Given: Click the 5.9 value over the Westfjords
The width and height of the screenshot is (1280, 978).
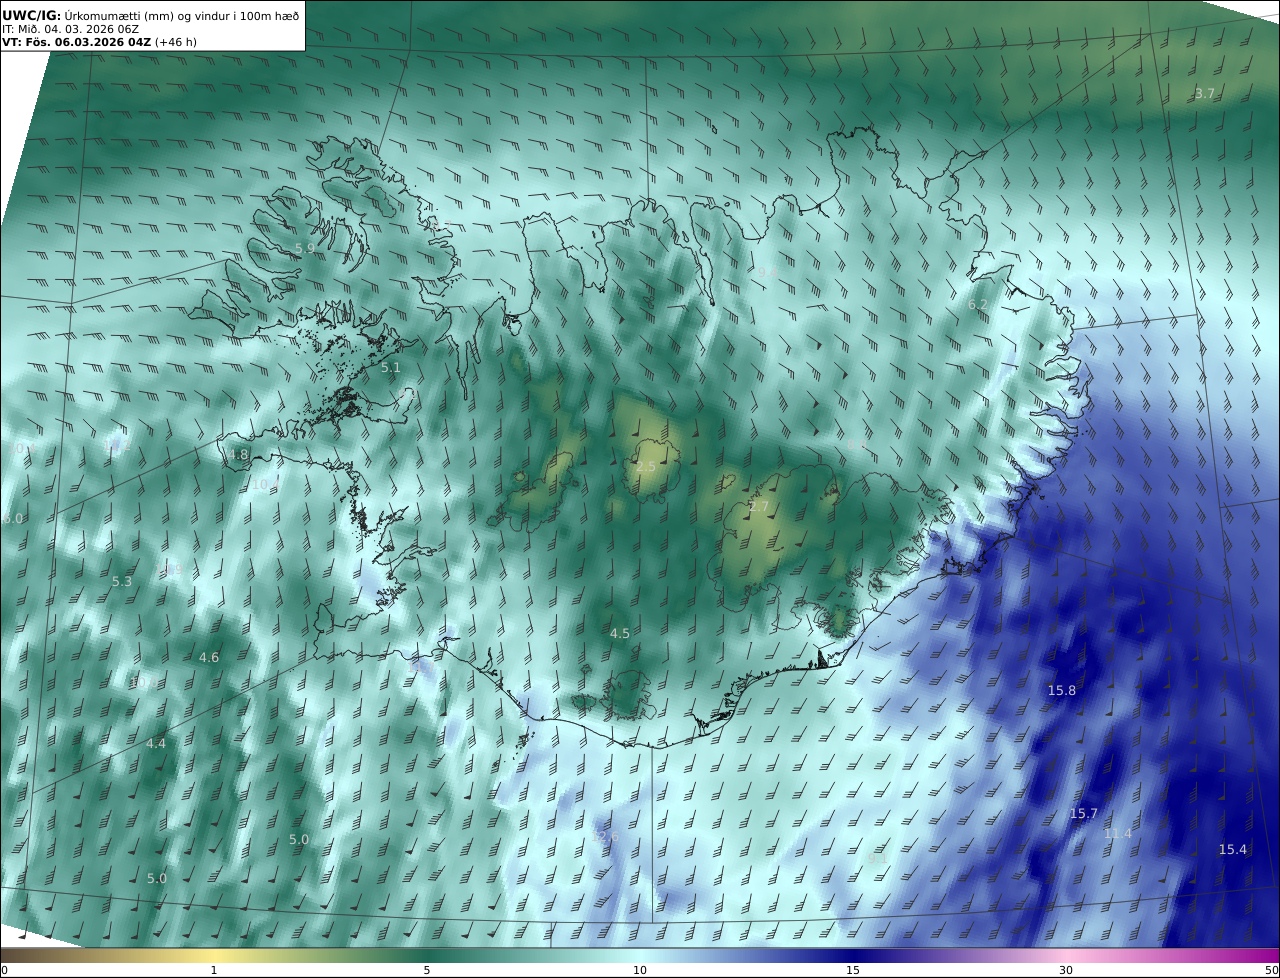Looking at the screenshot, I should (x=305, y=248).
